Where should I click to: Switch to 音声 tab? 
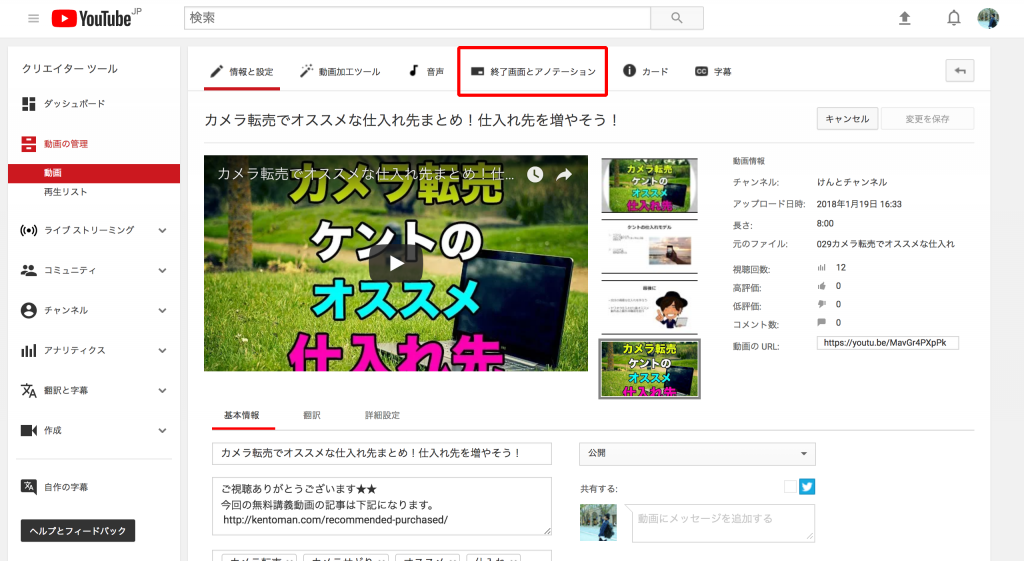pos(426,72)
